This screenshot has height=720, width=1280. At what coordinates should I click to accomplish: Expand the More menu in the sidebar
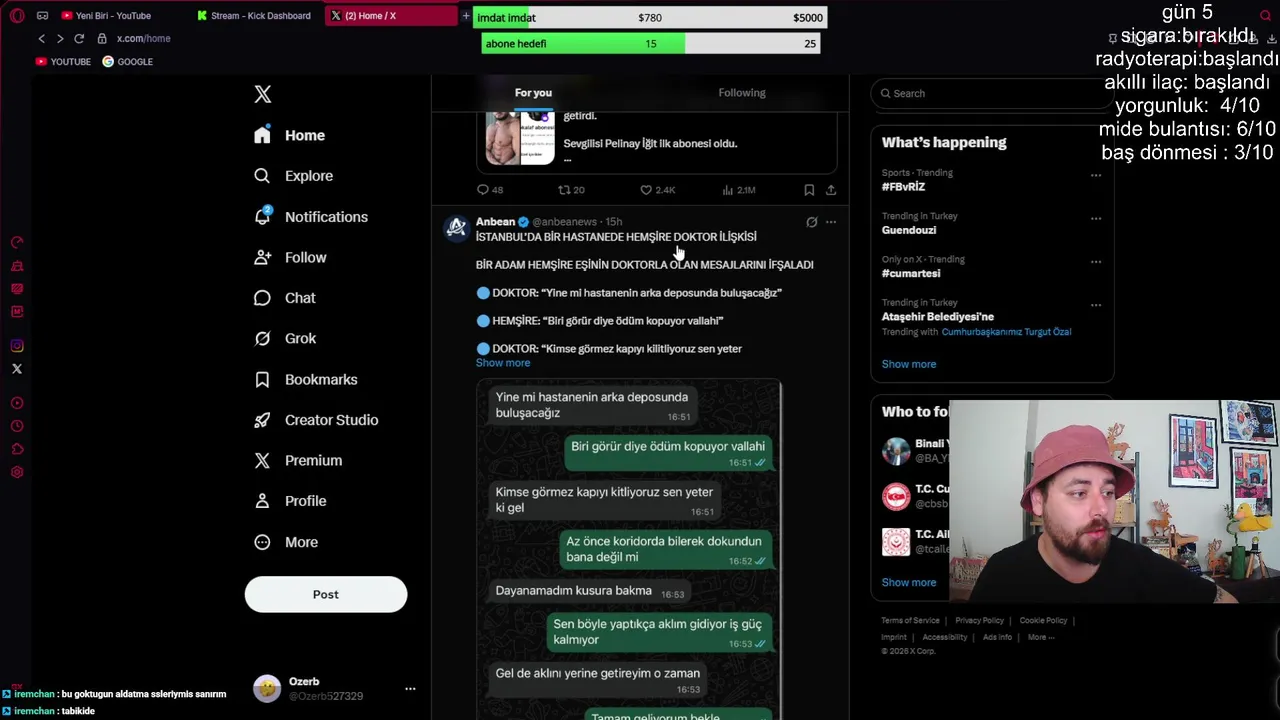click(286, 542)
